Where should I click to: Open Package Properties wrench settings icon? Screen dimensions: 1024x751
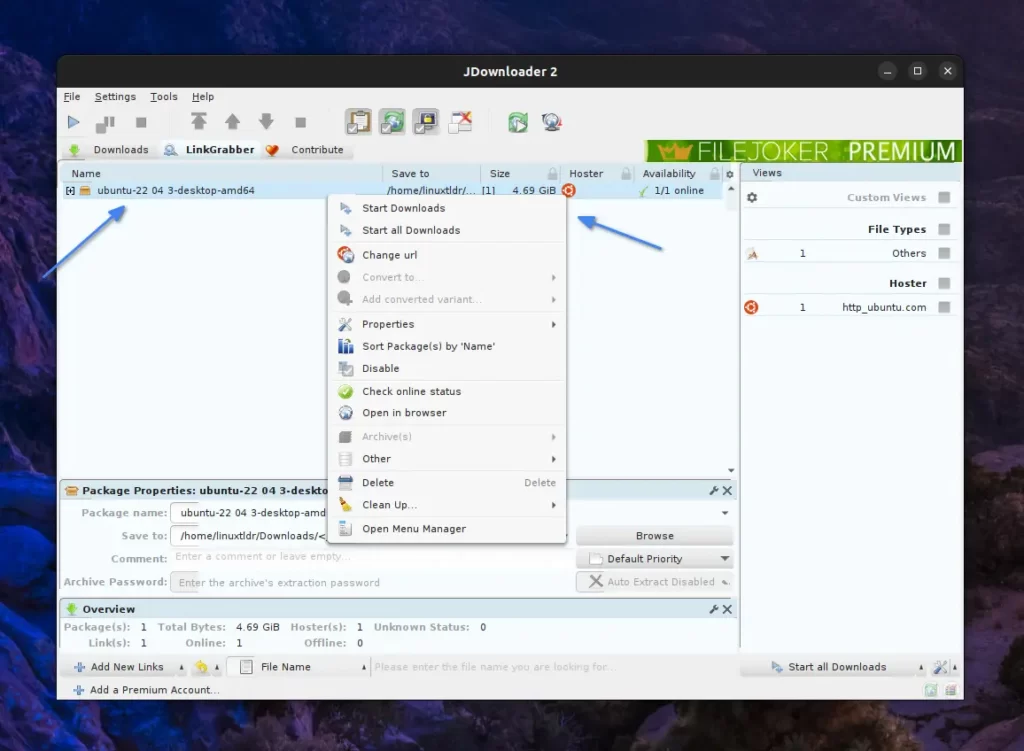[x=714, y=490]
